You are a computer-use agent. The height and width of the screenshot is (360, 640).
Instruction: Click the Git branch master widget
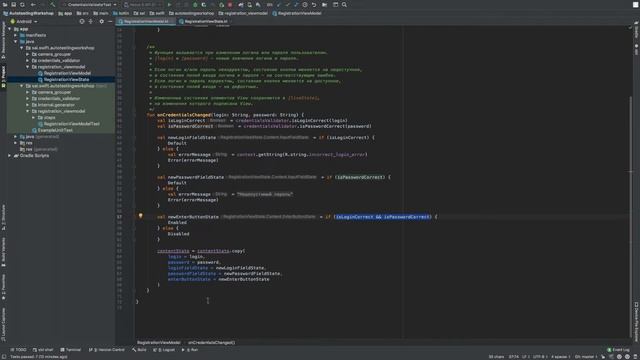586,357
